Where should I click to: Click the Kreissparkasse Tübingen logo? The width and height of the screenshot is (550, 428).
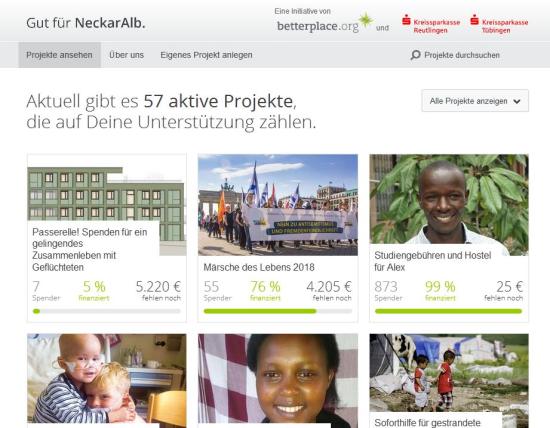pos(499,24)
